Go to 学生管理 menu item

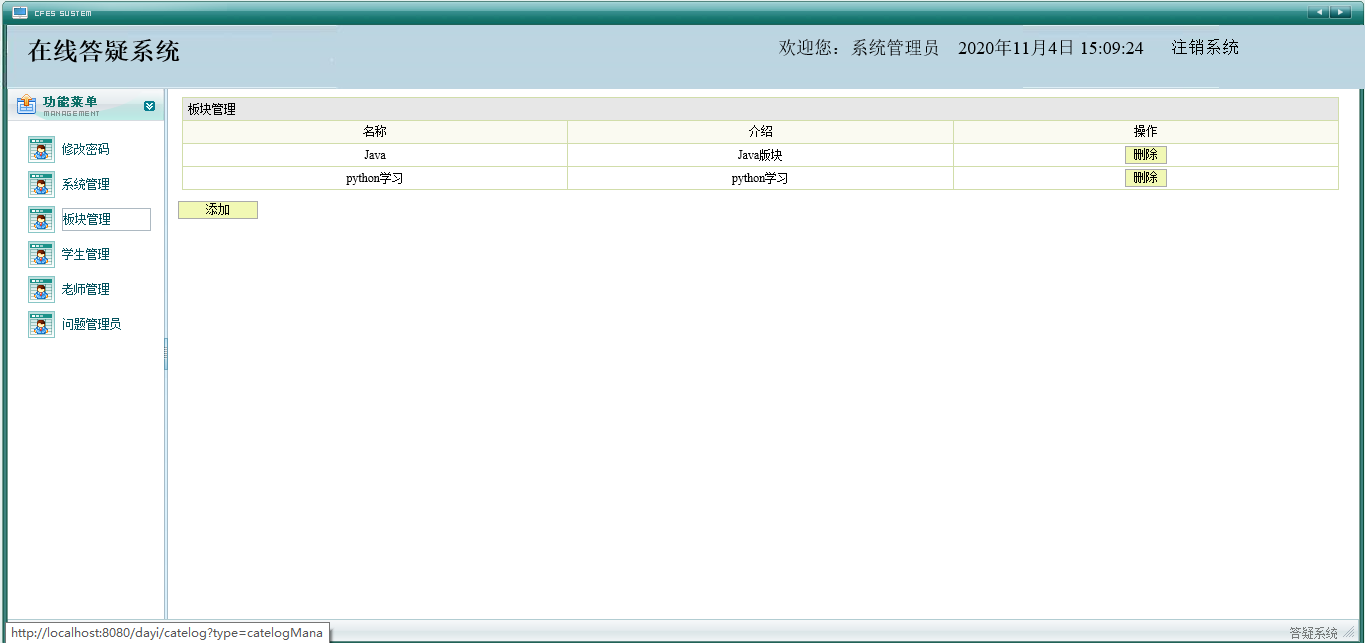pyautogui.click(x=86, y=255)
